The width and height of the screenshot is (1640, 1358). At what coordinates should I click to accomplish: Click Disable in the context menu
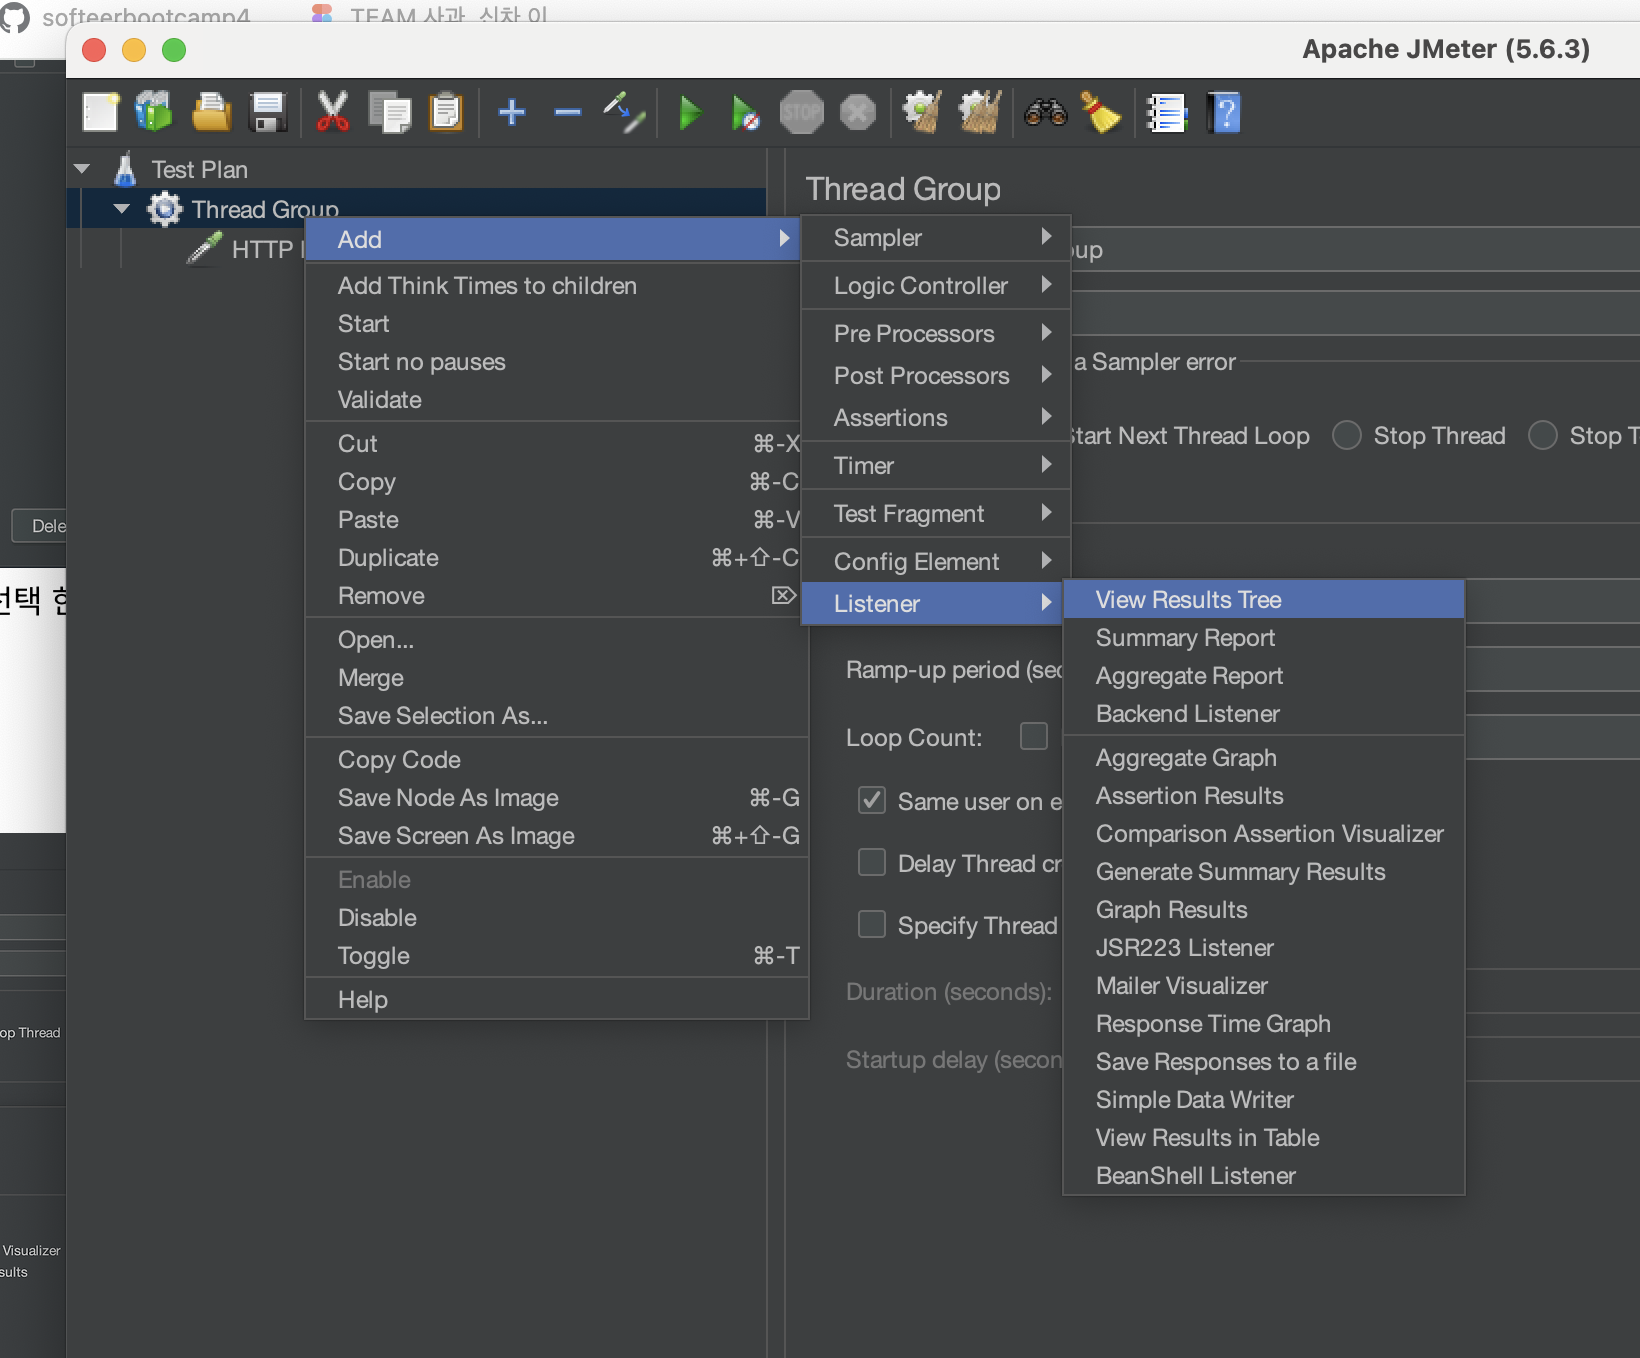(556, 917)
